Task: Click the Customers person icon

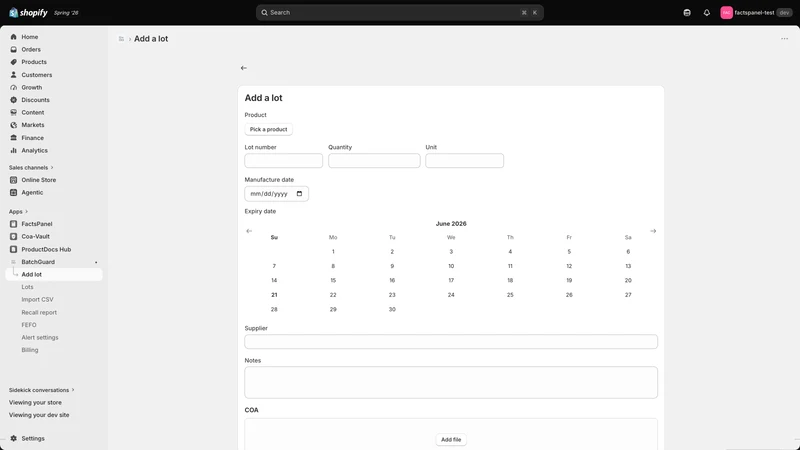Action: pos(14,74)
